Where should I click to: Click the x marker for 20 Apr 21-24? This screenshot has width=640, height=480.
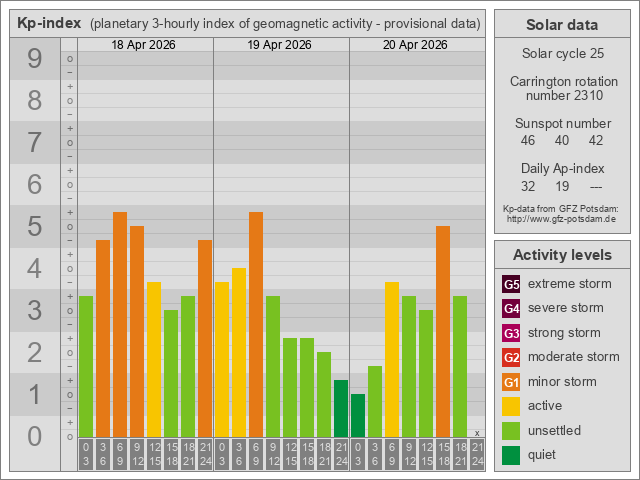(477, 433)
